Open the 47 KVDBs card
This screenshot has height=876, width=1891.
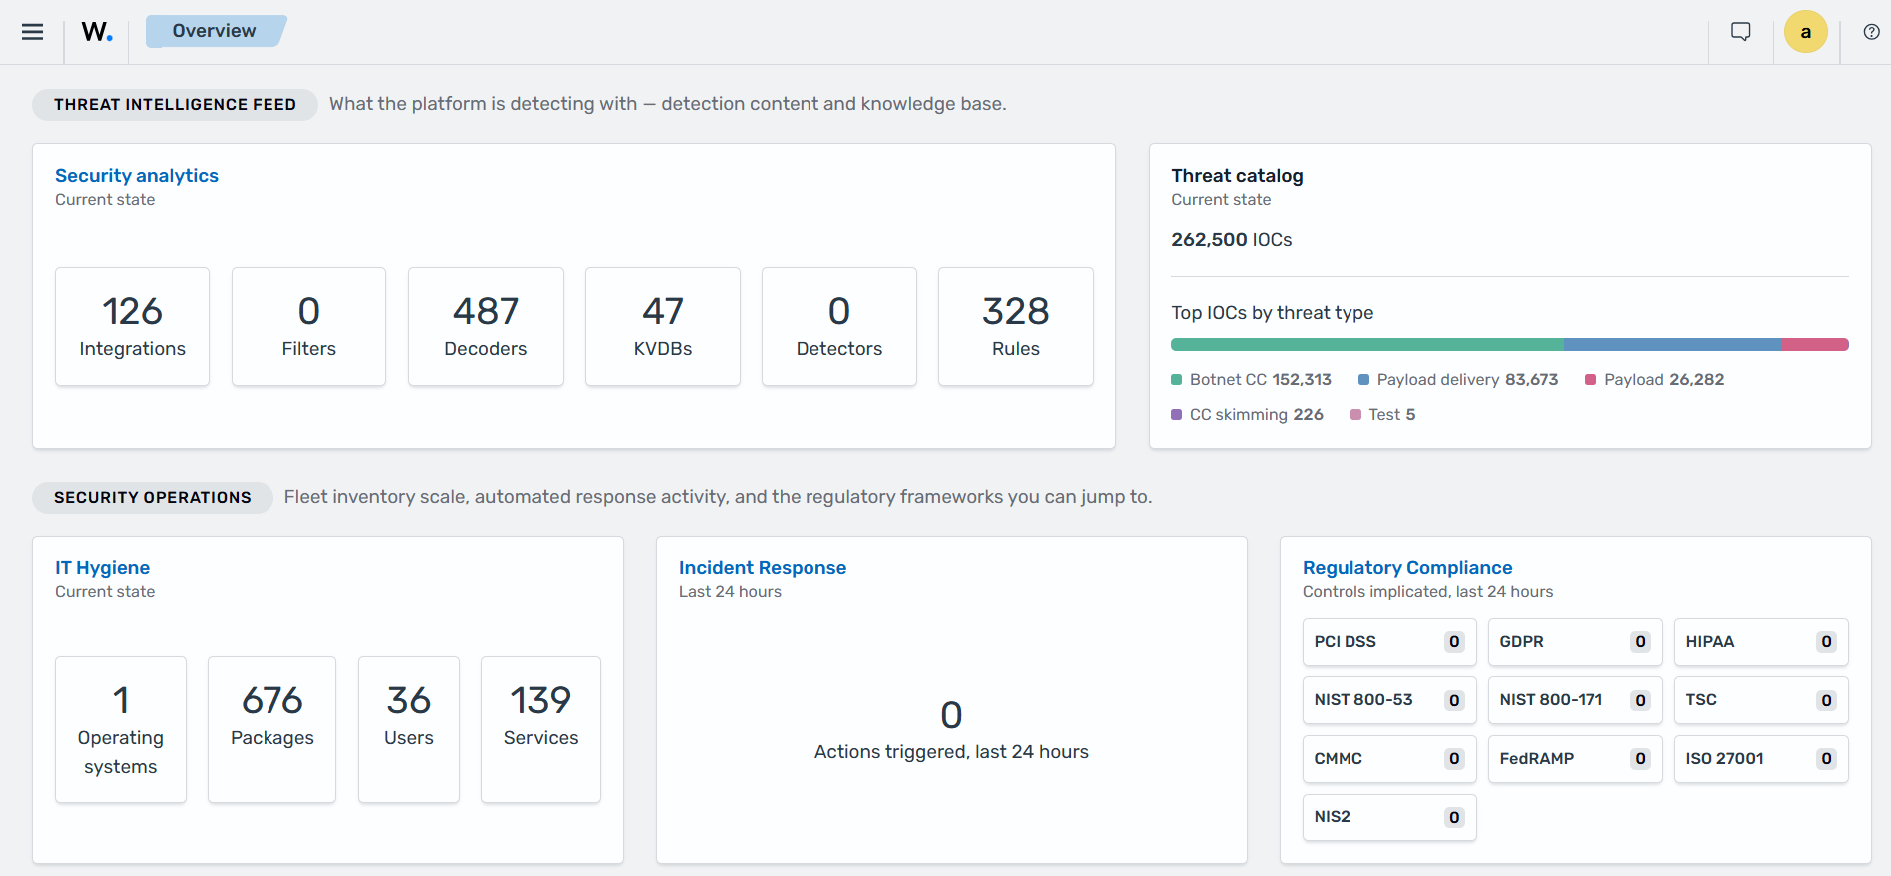(663, 326)
